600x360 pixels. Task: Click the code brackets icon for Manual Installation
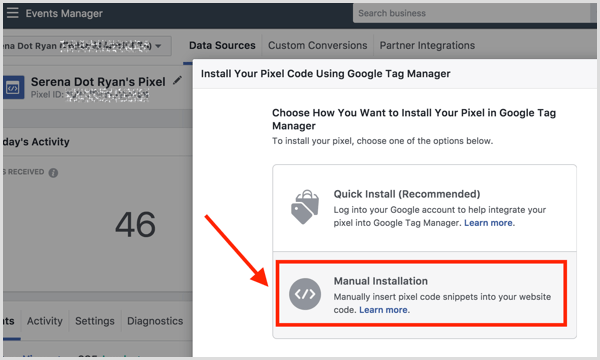point(305,294)
